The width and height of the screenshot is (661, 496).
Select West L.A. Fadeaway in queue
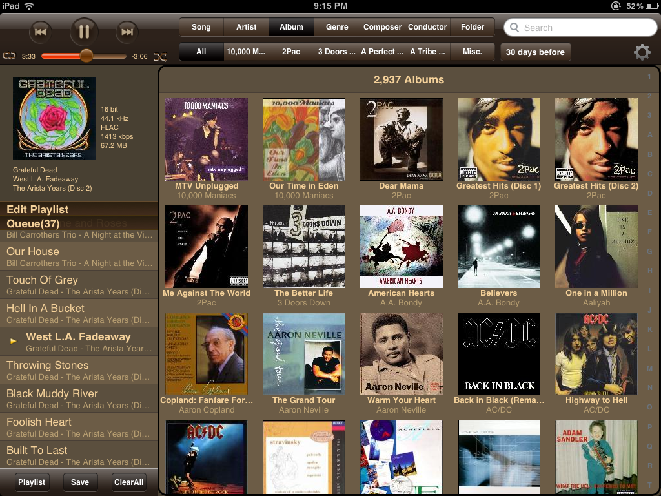coord(79,342)
